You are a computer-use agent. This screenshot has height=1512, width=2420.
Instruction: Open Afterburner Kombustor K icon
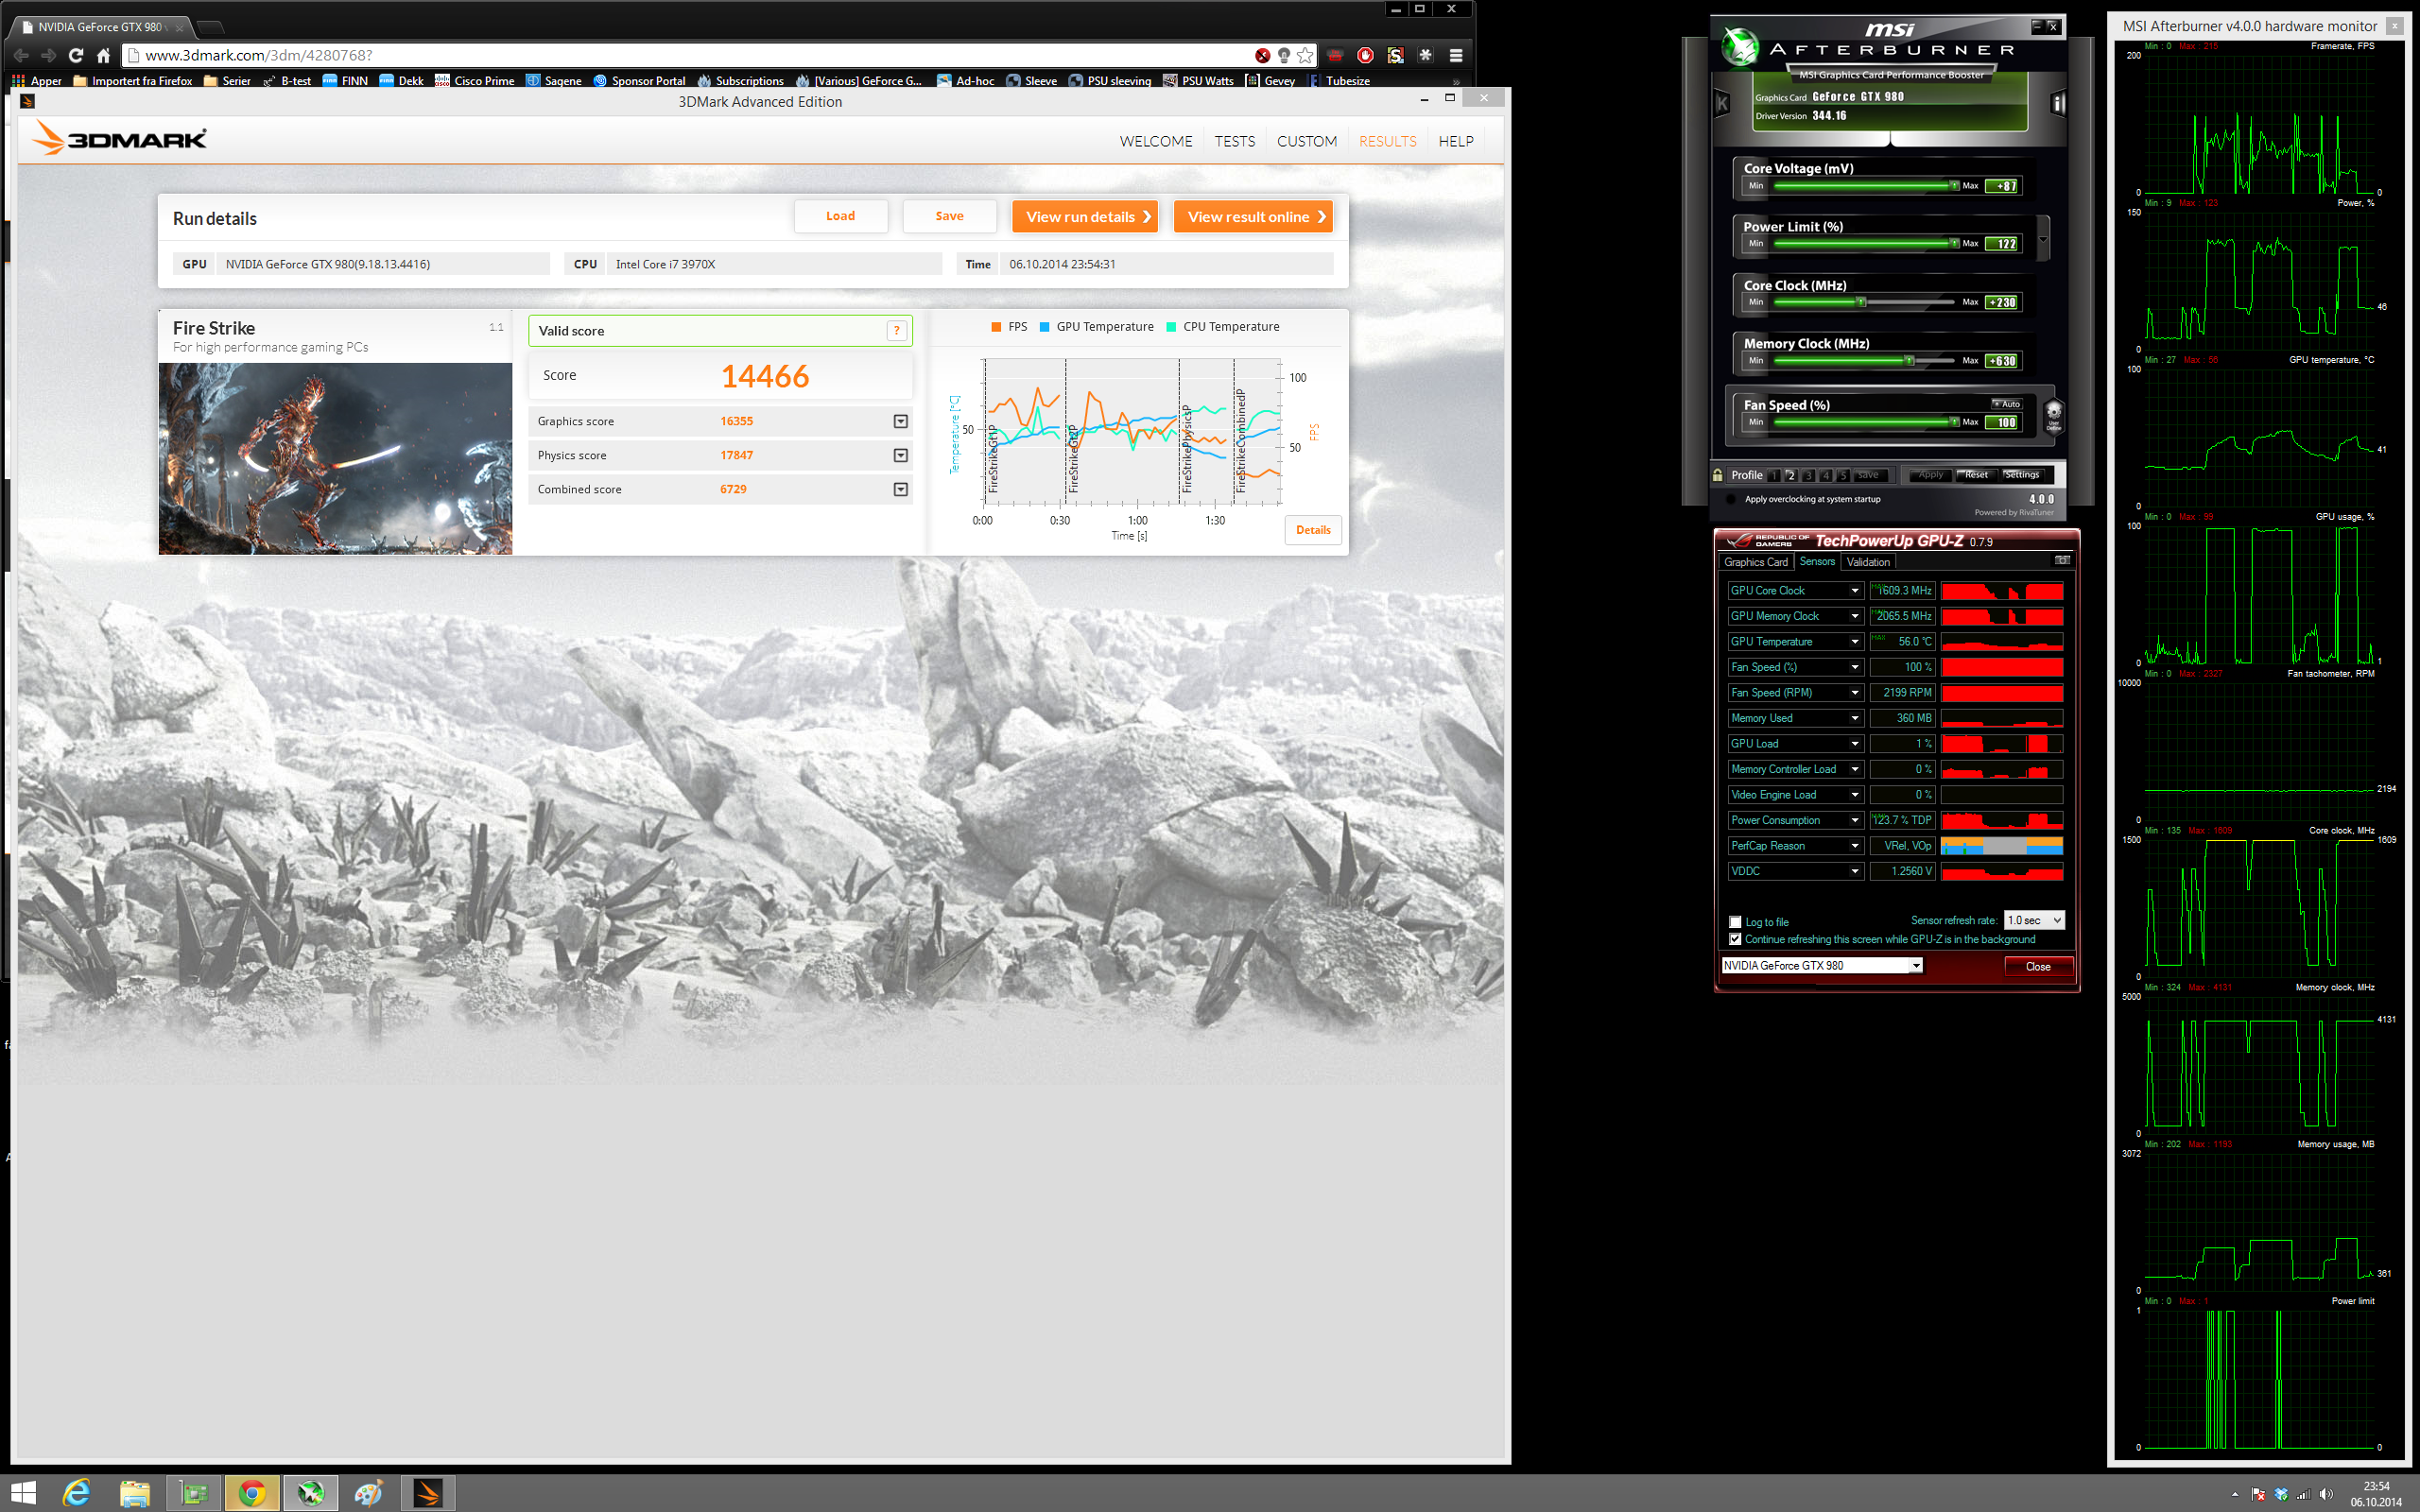1722,102
